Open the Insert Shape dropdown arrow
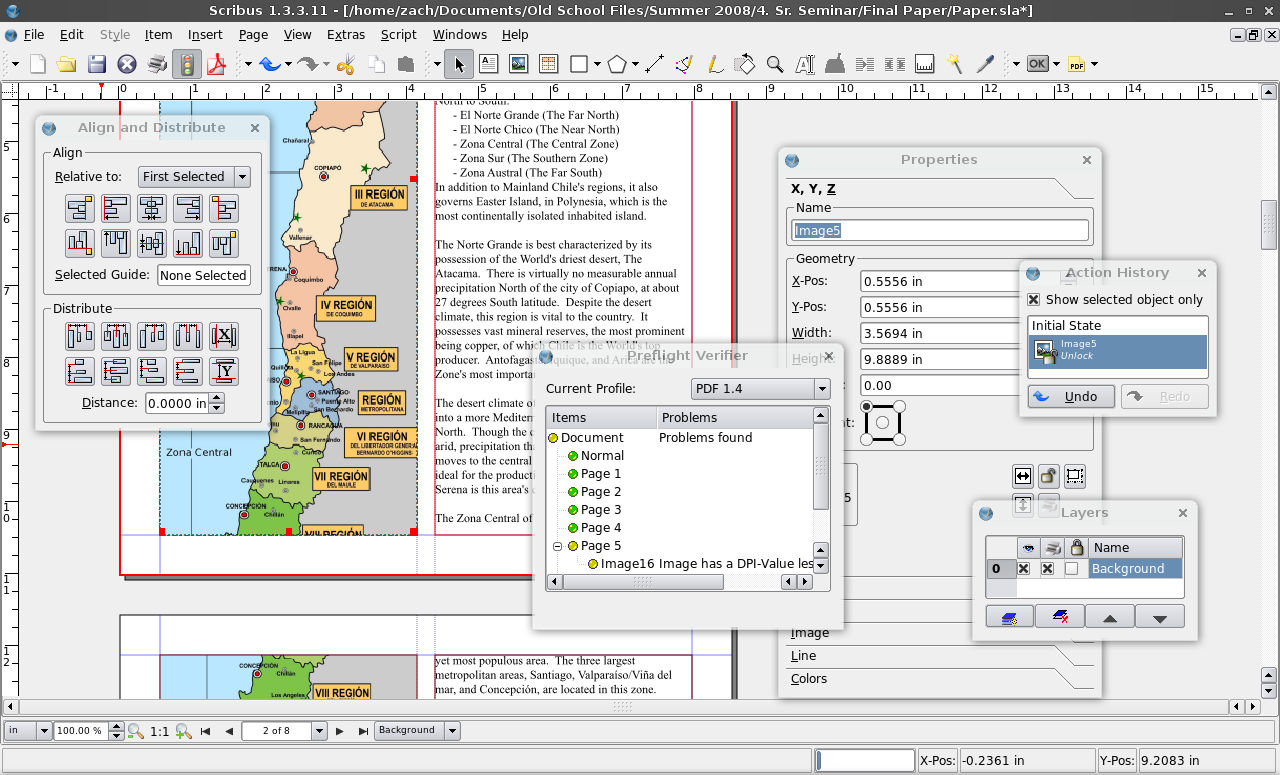This screenshot has width=1280, height=775. point(597,64)
